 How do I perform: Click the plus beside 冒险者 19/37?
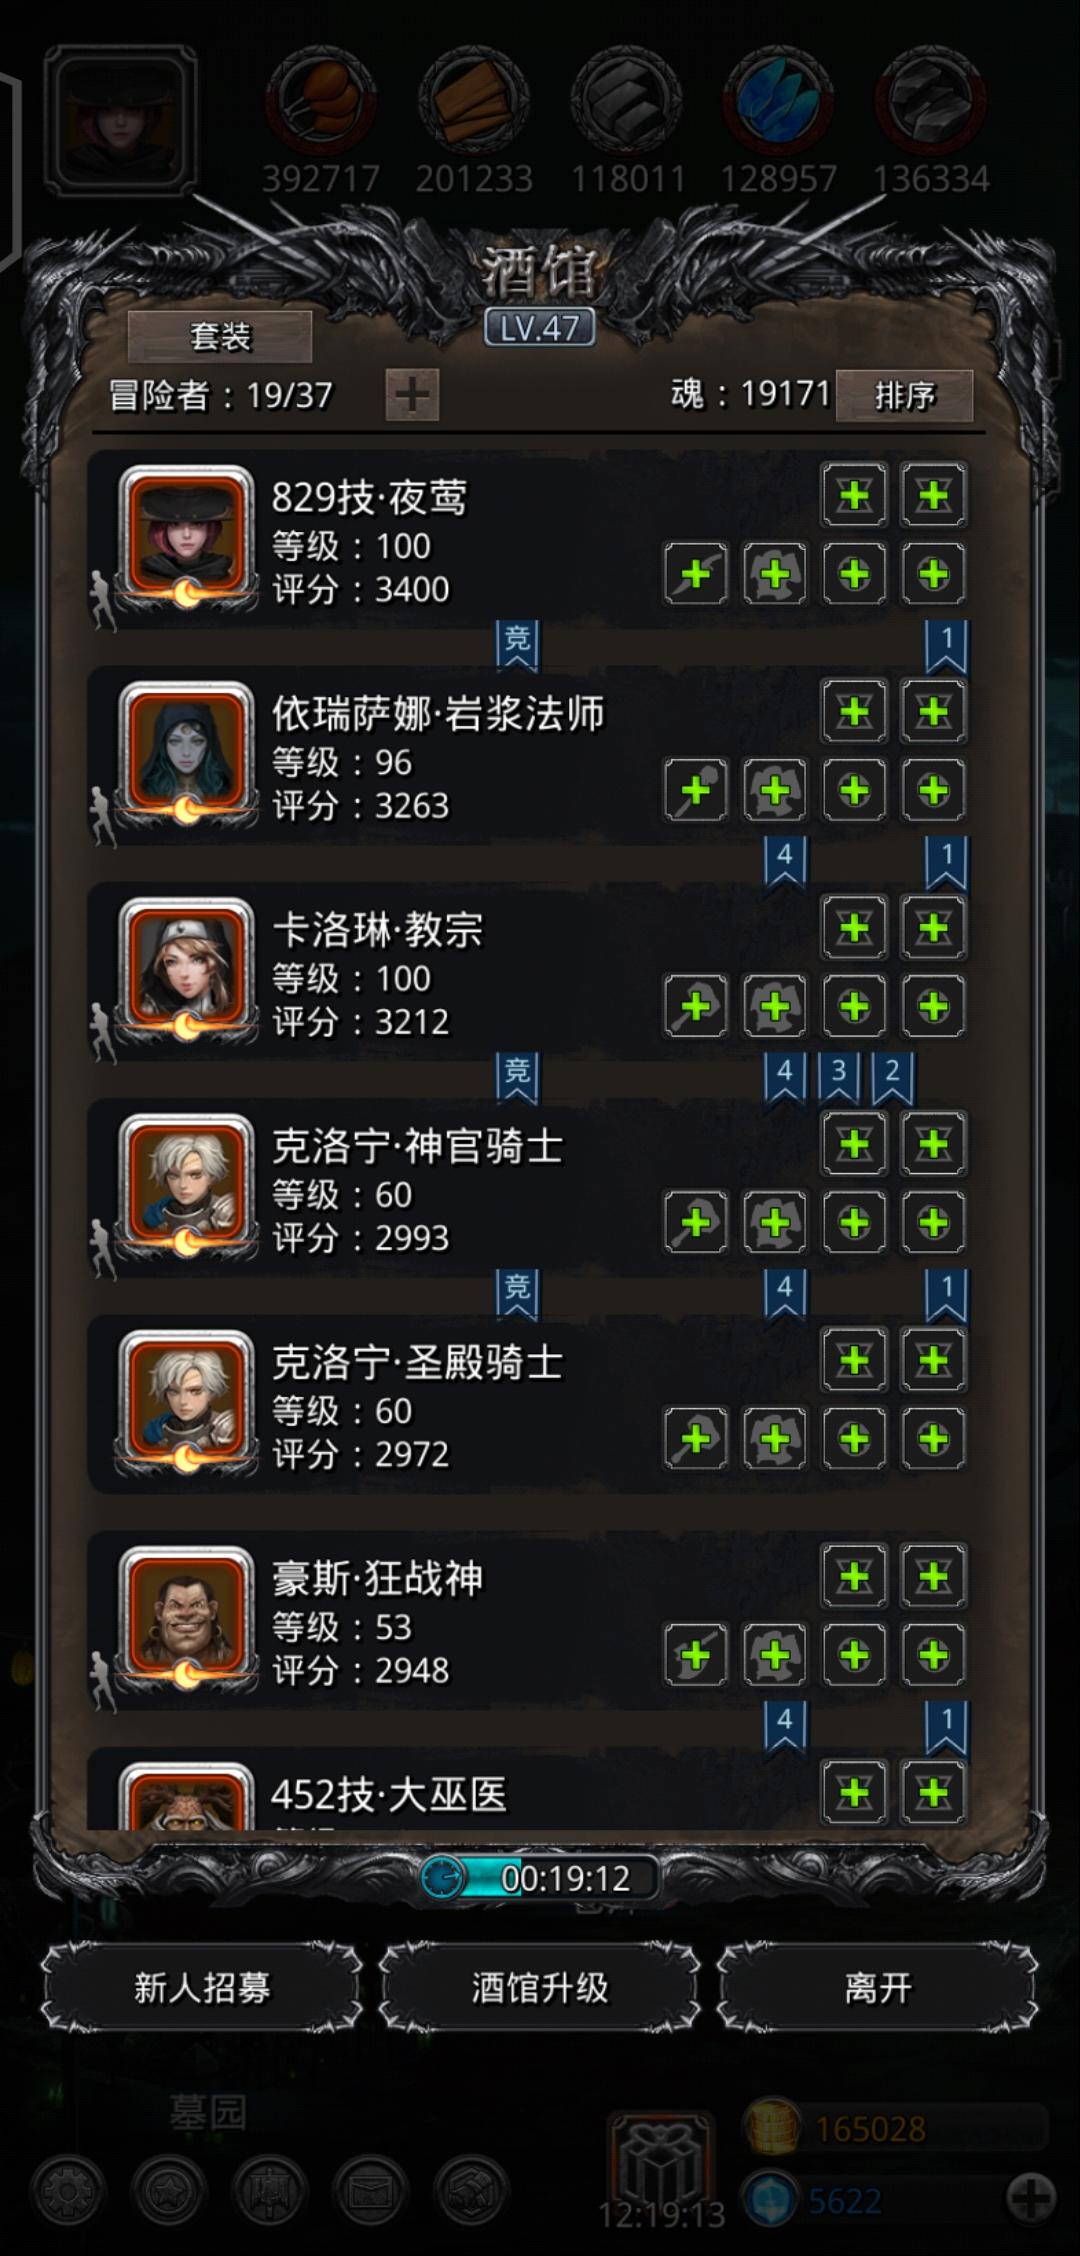click(412, 395)
